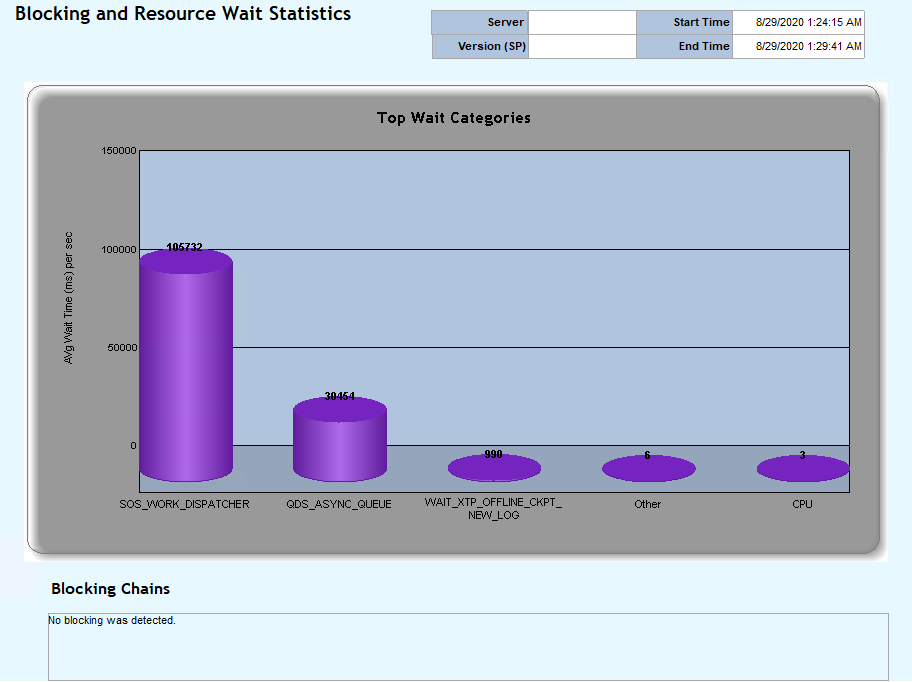Click the Server input field
Viewport: 912px width, 682px height.
coord(583,22)
